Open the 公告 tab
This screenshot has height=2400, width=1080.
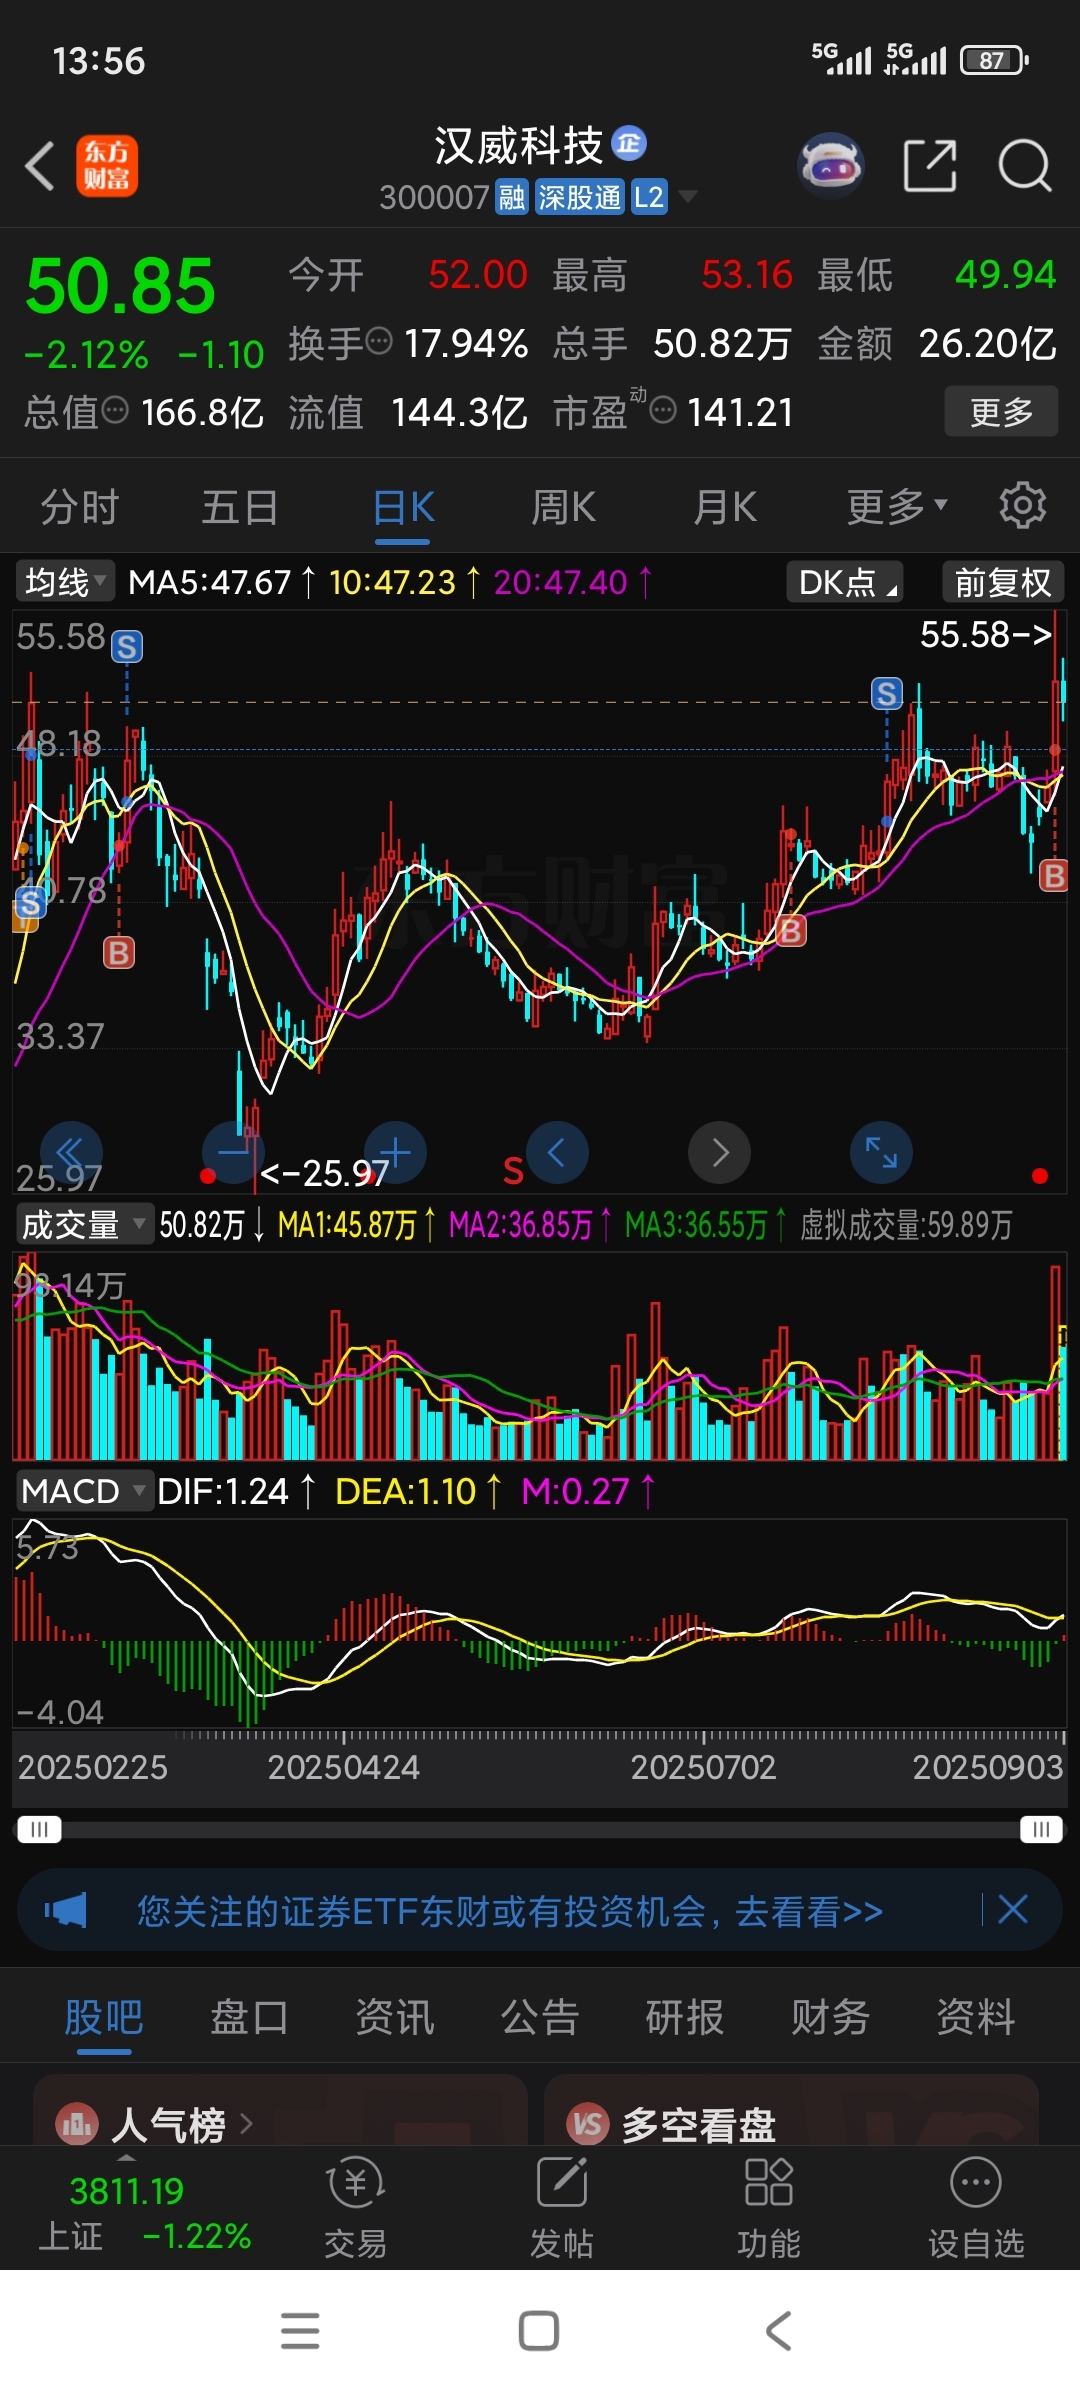[x=540, y=2017]
